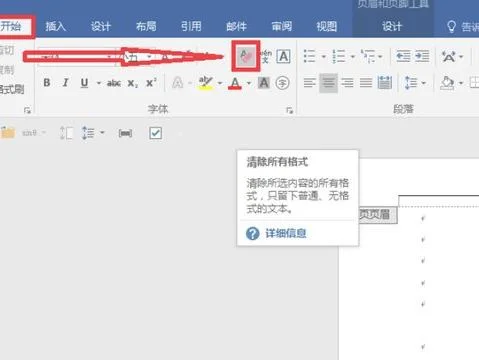479x360 pixels.
Task: Justify paragraph text
Action: (x=366, y=83)
